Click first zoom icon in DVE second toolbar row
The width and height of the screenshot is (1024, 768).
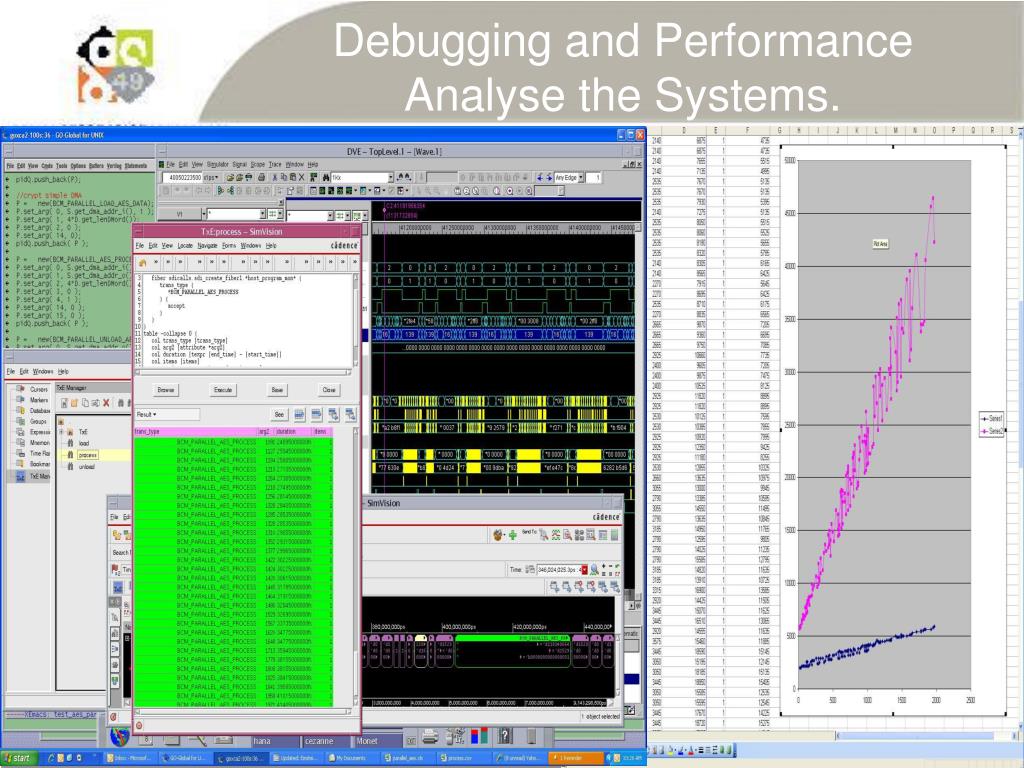coord(458,191)
